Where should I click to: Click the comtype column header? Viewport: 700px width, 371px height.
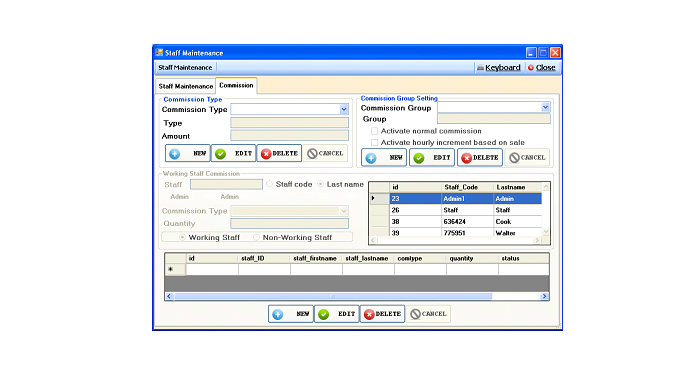pyautogui.click(x=420, y=258)
